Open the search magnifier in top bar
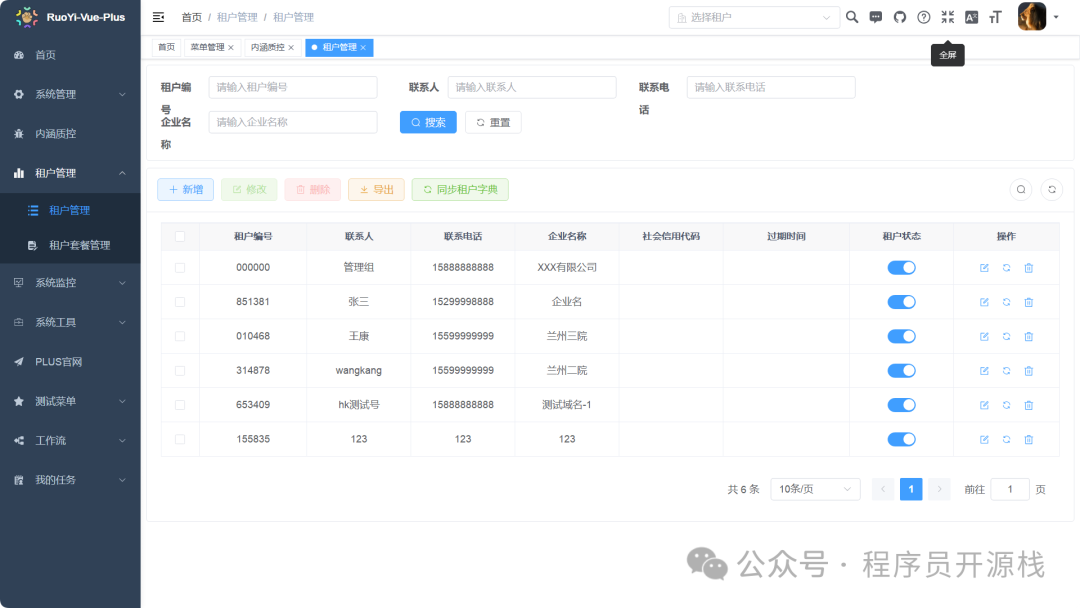Viewport: 1080px width, 608px height. tap(852, 17)
